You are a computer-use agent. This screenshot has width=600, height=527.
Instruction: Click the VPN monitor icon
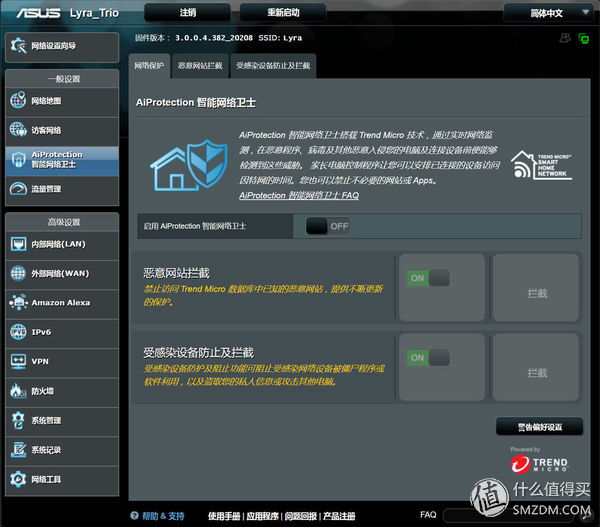click(18, 361)
